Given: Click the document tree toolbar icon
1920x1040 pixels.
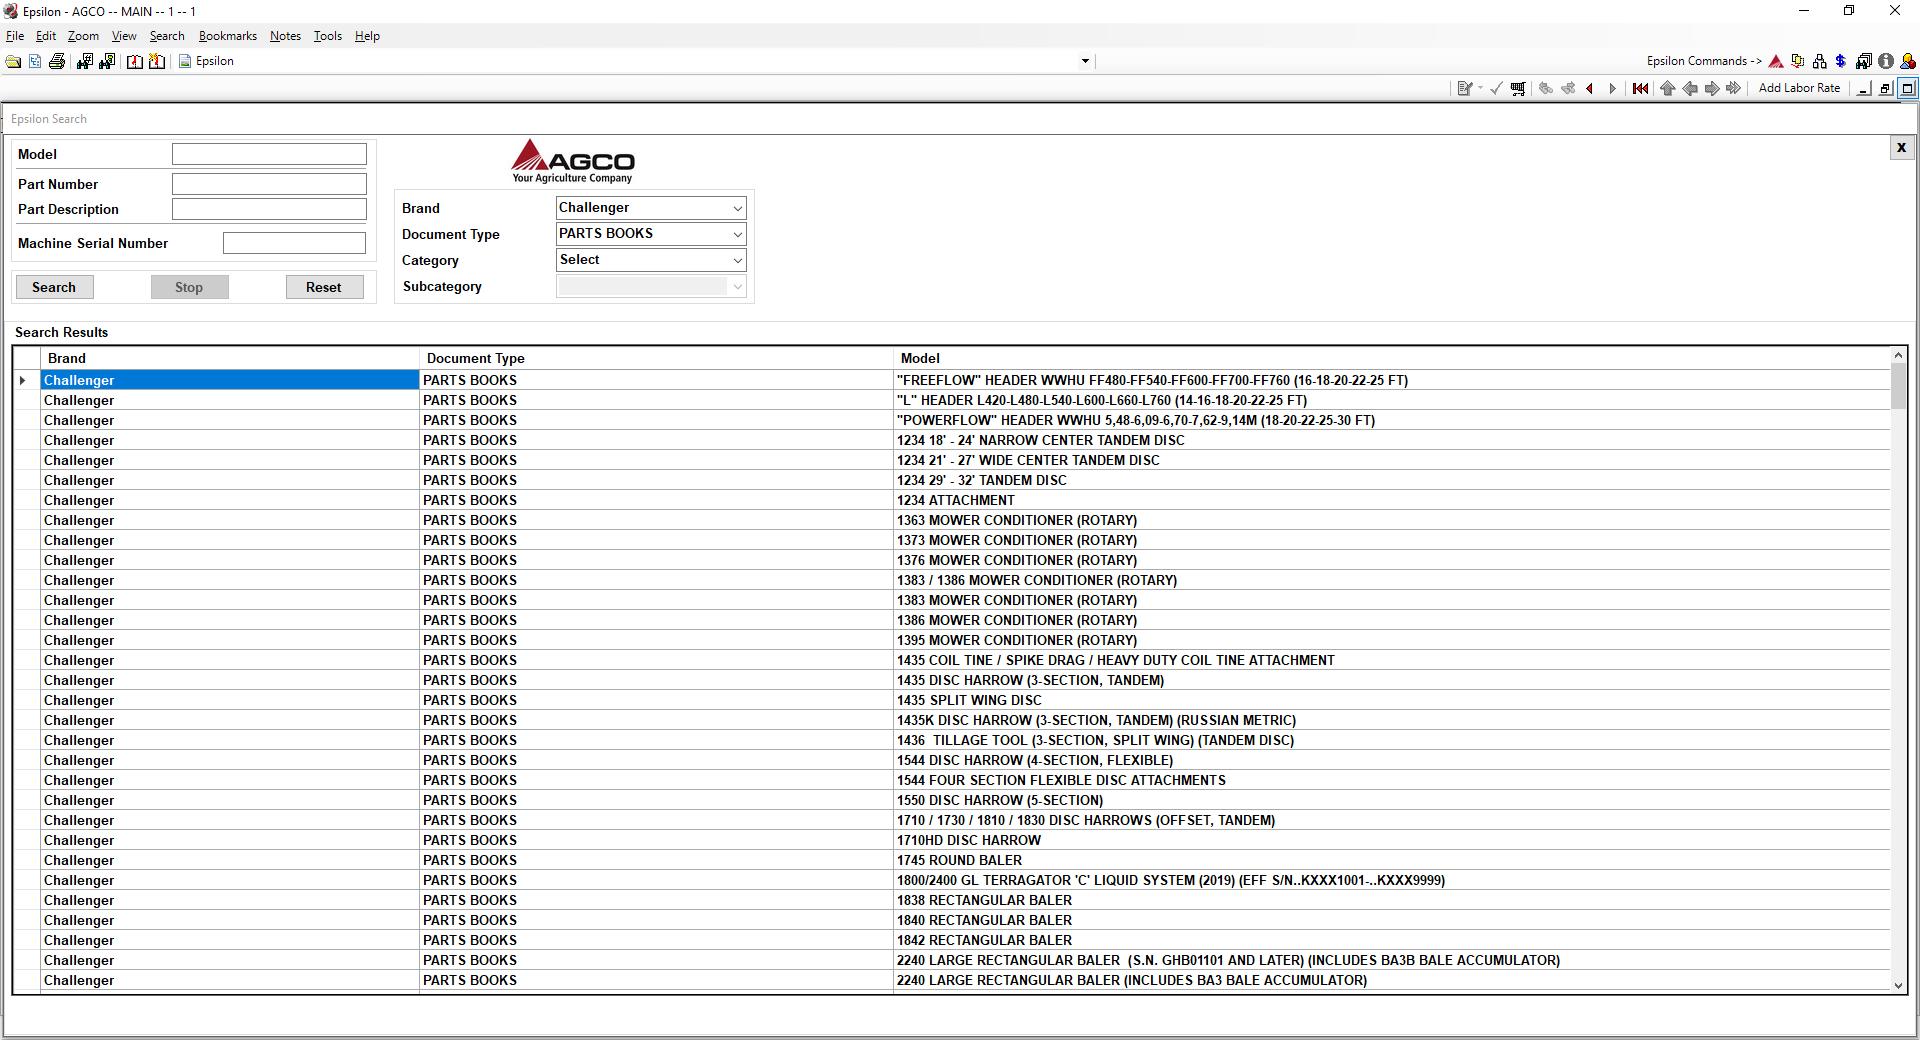Looking at the screenshot, I should pos(35,62).
